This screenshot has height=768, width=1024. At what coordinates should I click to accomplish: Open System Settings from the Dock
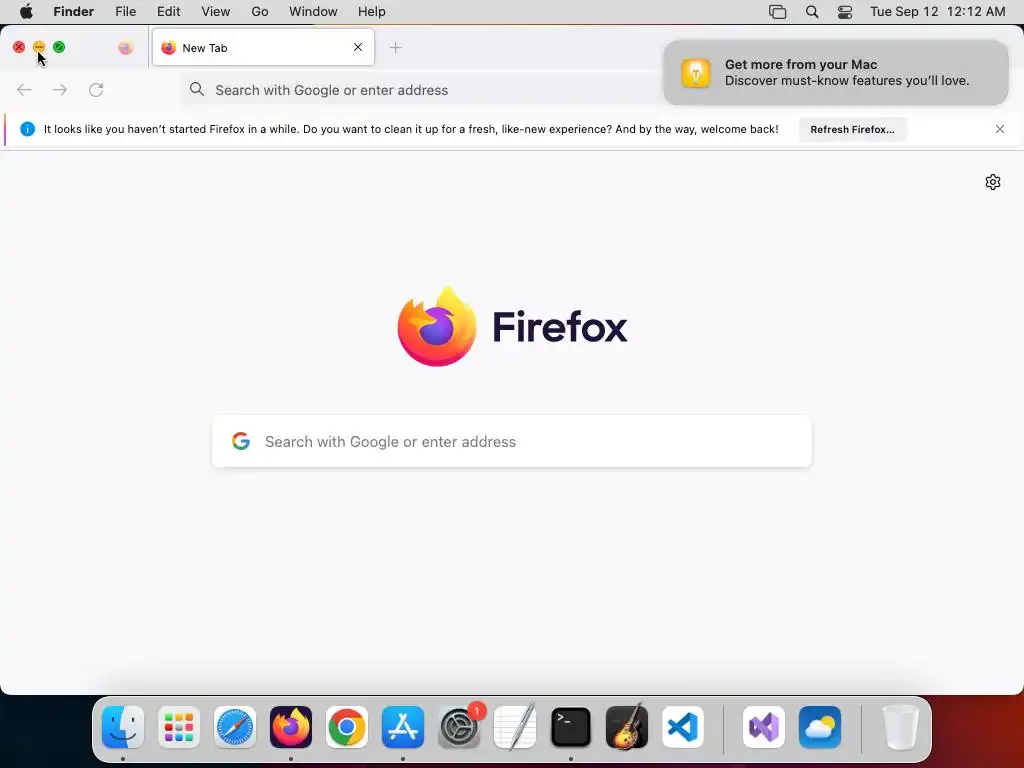(x=459, y=727)
